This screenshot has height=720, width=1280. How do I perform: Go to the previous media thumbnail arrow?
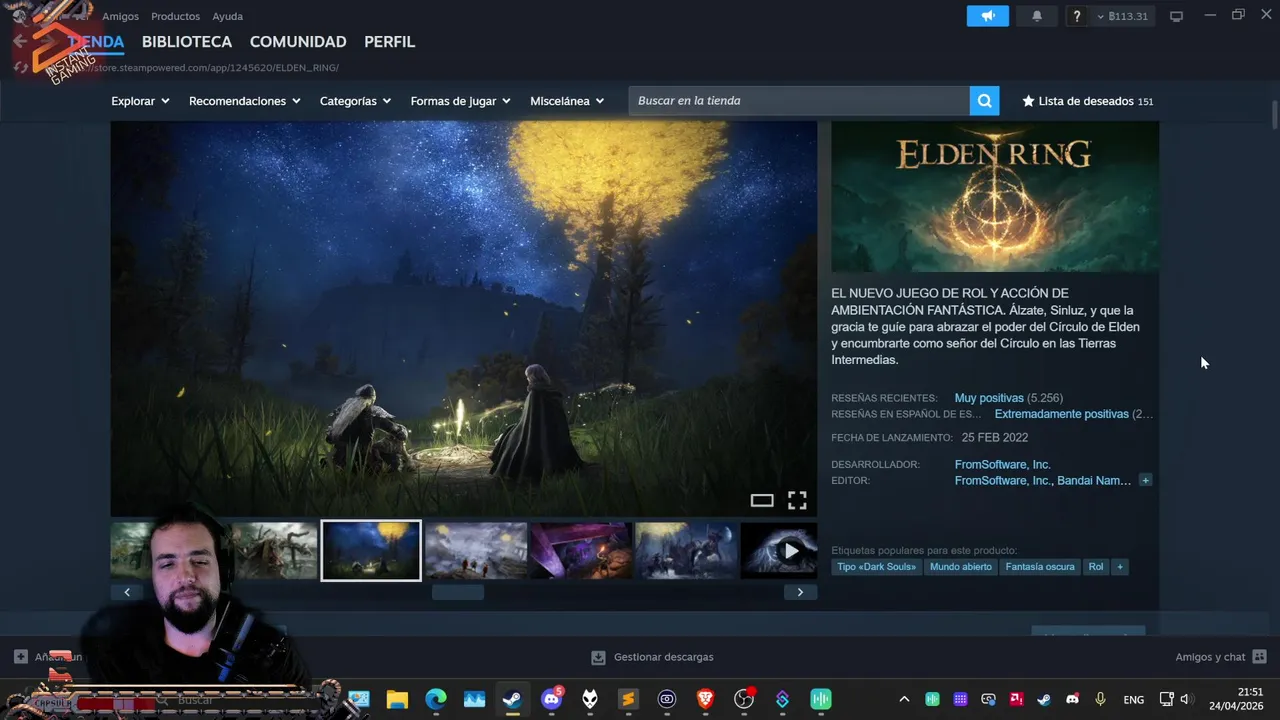[127, 592]
